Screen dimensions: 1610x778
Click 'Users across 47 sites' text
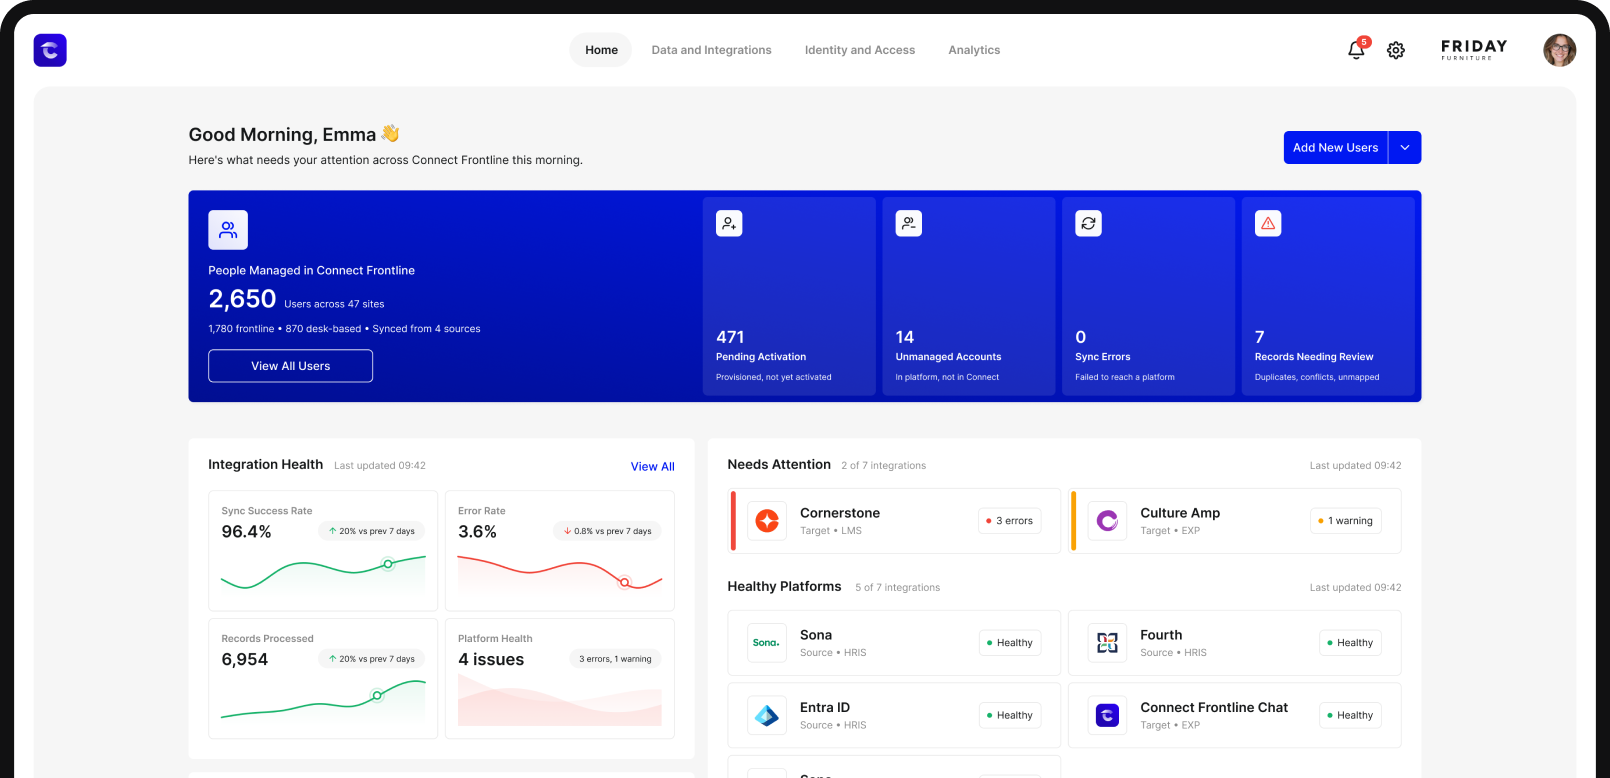(334, 304)
